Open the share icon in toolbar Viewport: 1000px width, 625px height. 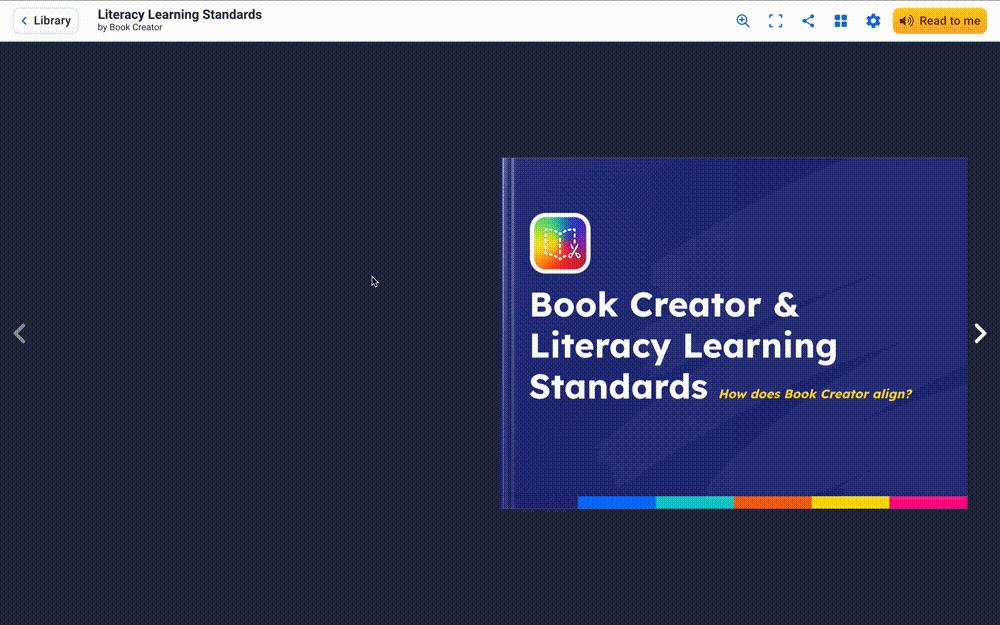[808, 20]
